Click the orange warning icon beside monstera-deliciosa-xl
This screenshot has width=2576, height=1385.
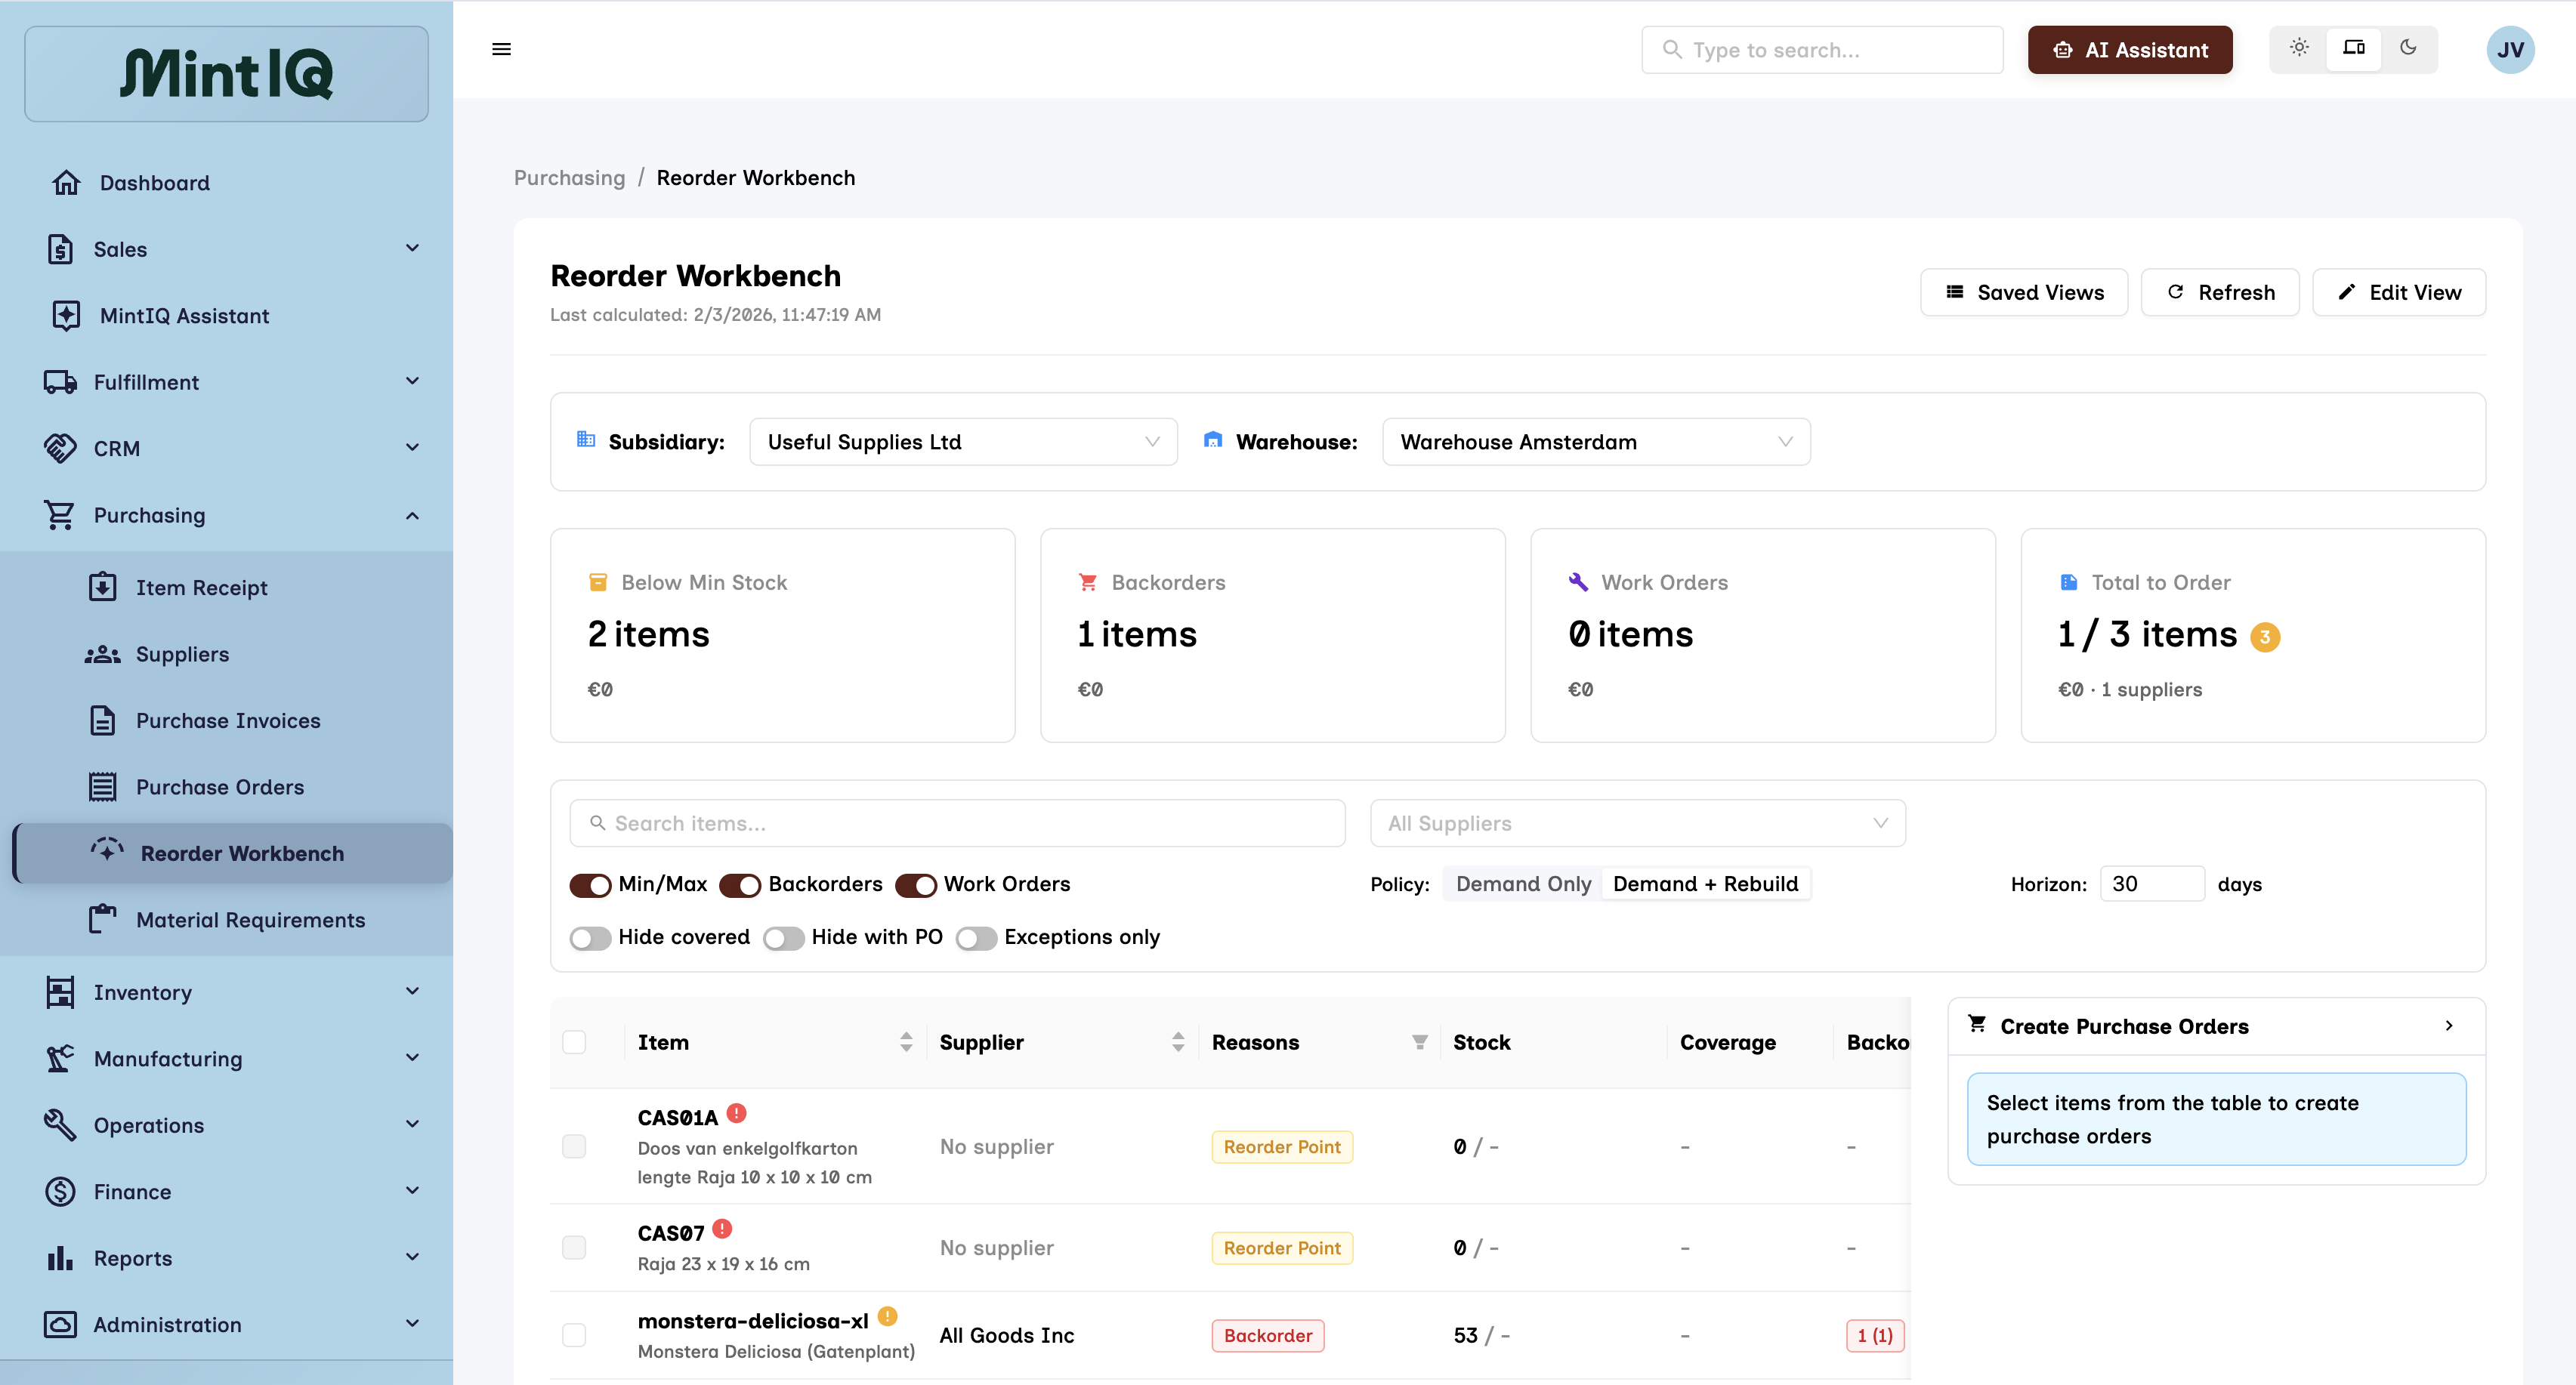tap(888, 1317)
